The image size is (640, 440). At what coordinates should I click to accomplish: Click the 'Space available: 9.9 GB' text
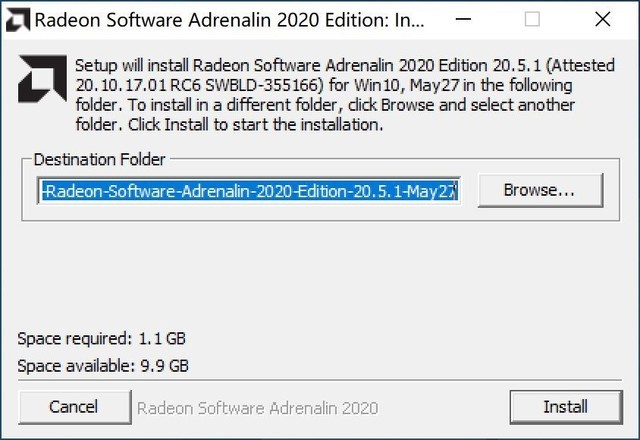tap(103, 366)
